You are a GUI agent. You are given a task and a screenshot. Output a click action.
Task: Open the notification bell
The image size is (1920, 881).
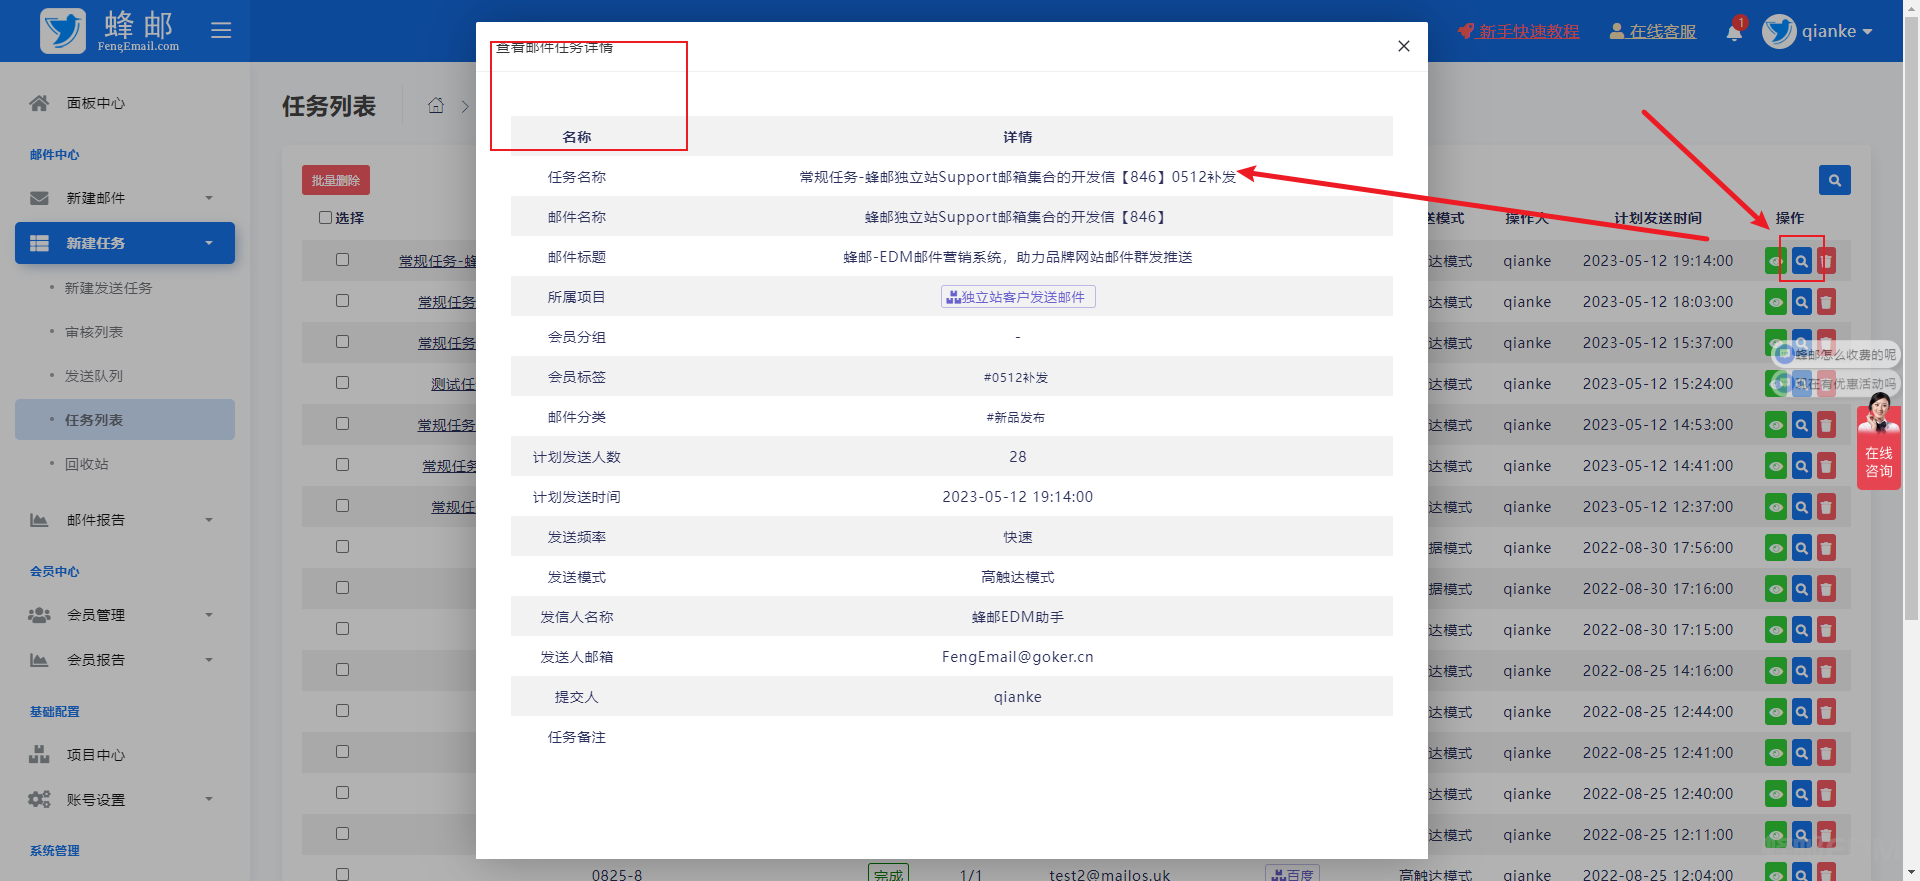pyautogui.click(x=1734, y=32)
